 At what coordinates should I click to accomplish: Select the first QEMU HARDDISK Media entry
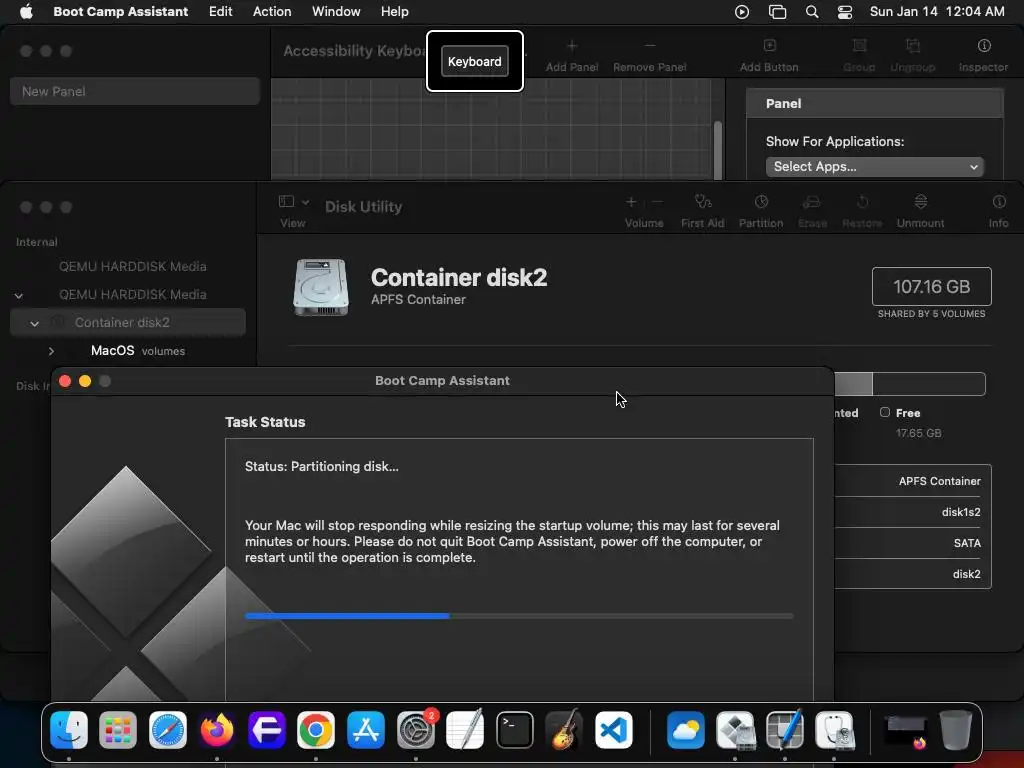133,266
